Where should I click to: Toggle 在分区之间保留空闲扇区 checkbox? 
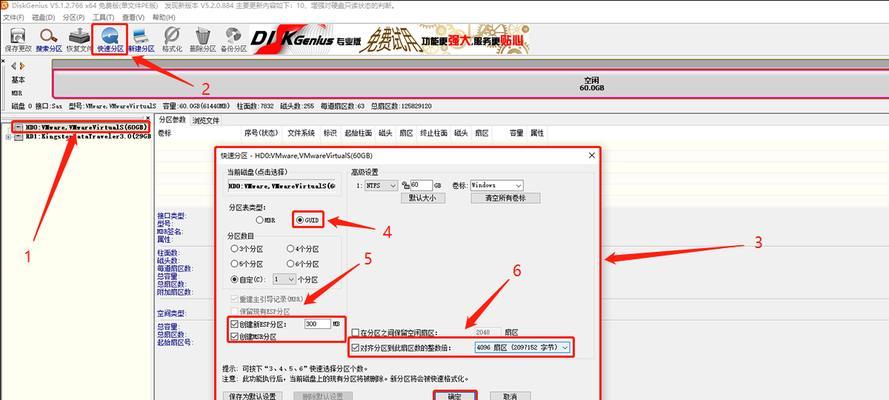[x=355, y=333]
